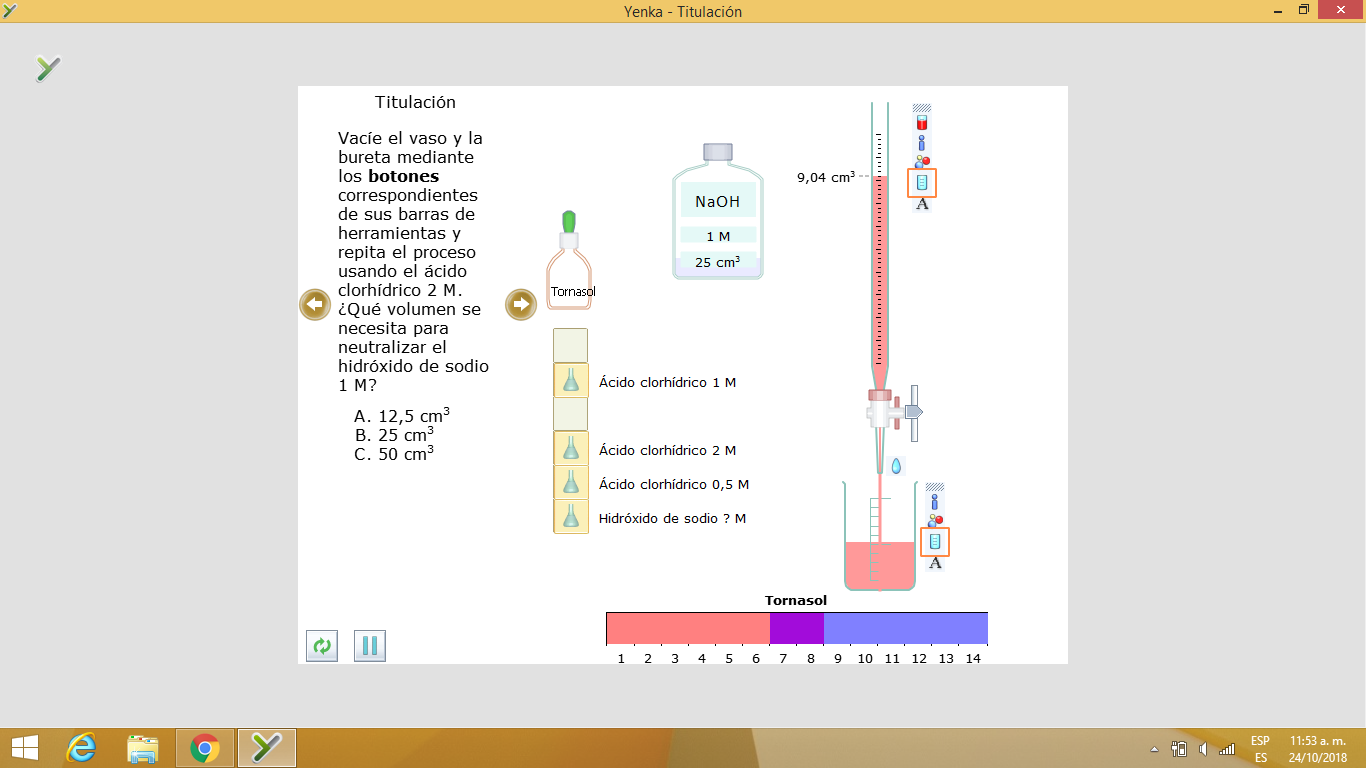Pause the simulation
Viewport: 1366px width, 768px height.
[x=369, y=647]
